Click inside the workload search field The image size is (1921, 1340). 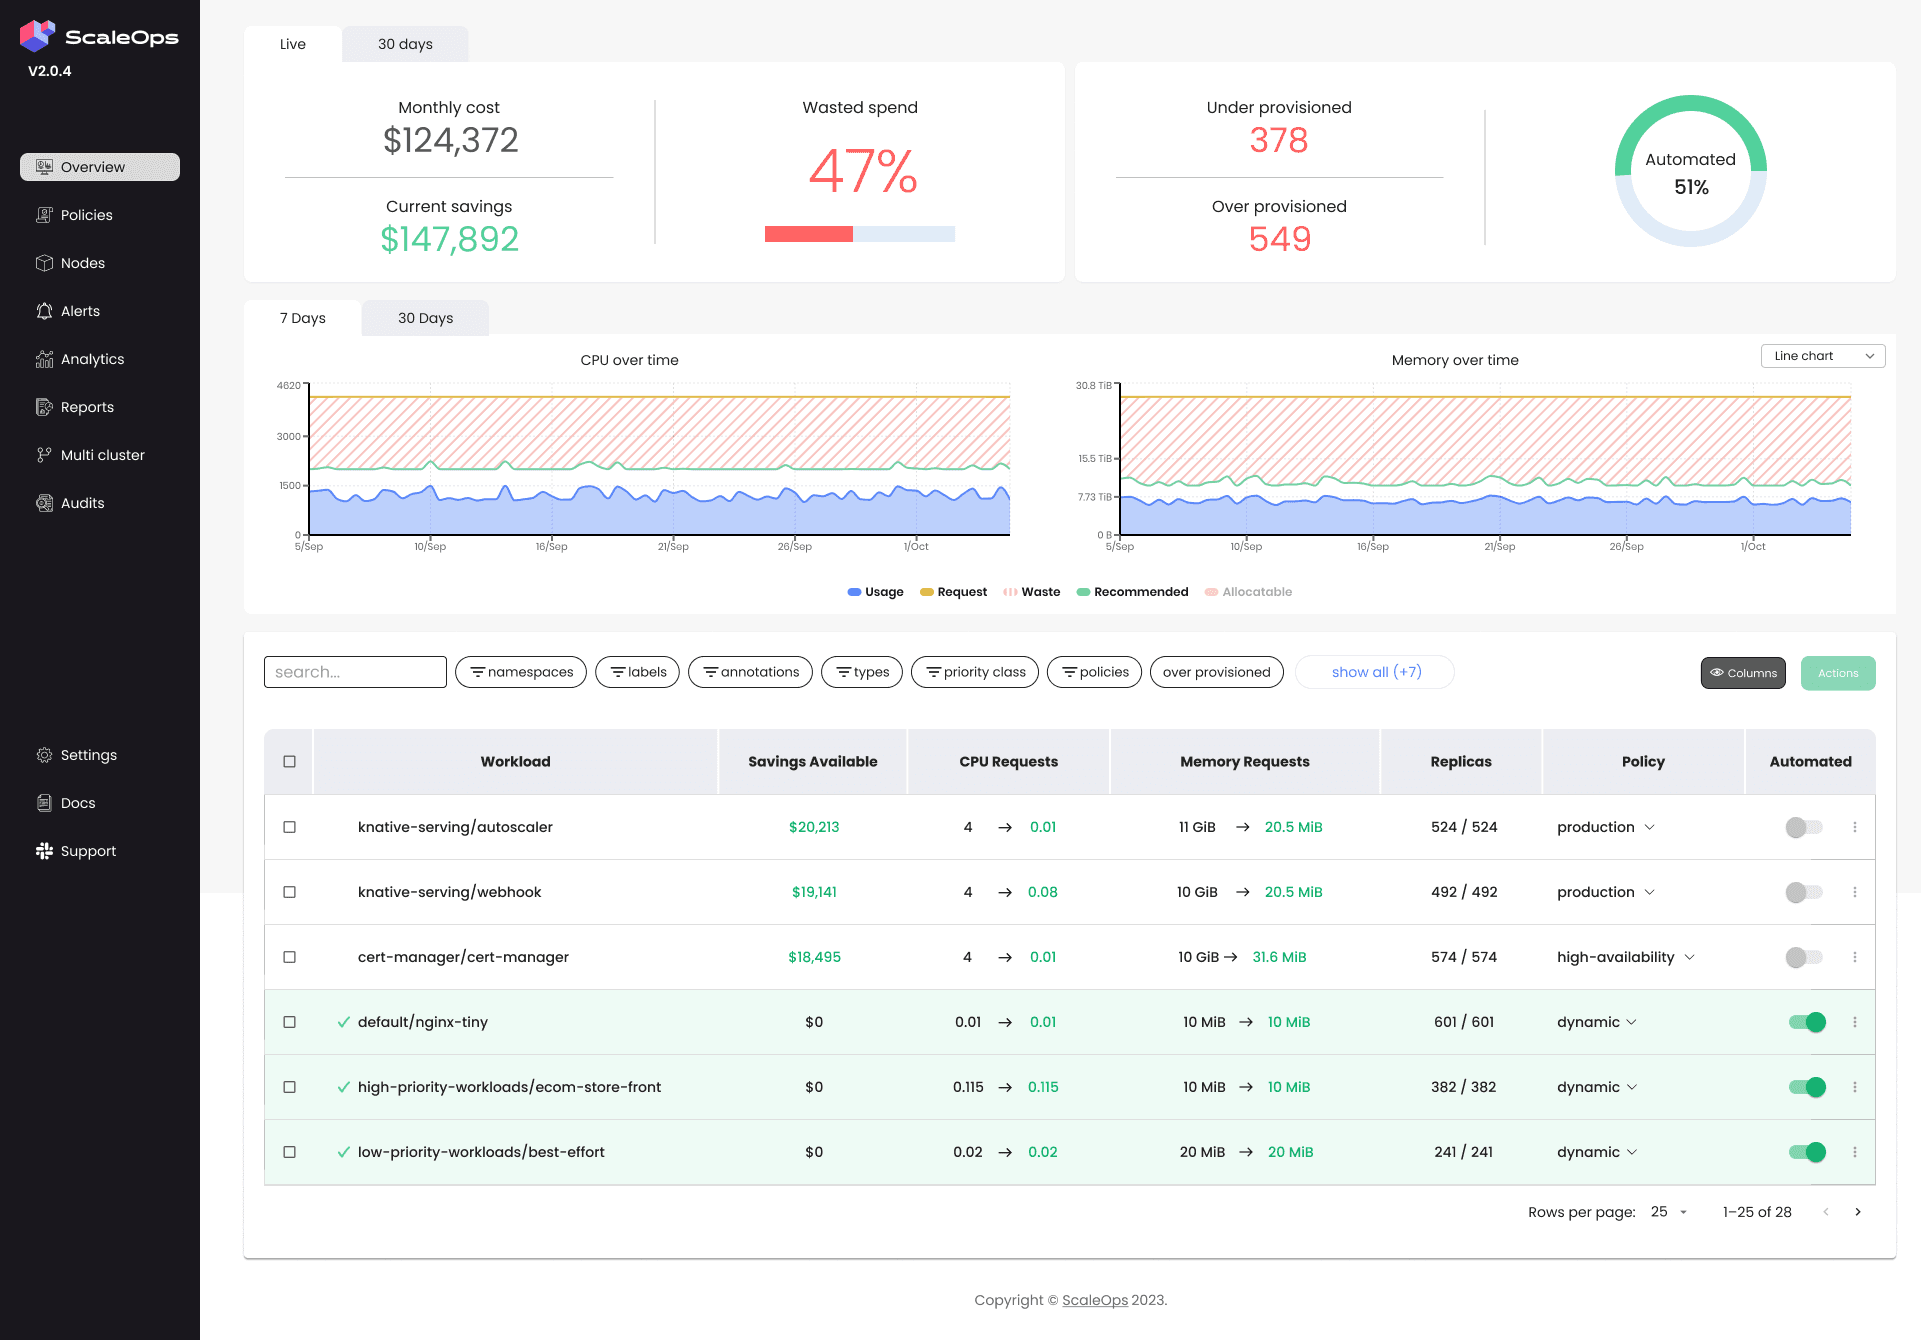(355, 671)
